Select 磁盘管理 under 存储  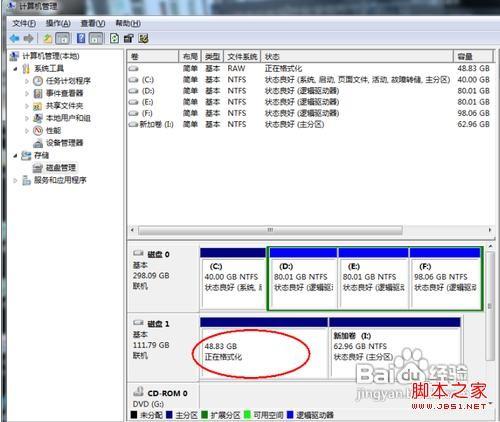[x=61, y=167]
